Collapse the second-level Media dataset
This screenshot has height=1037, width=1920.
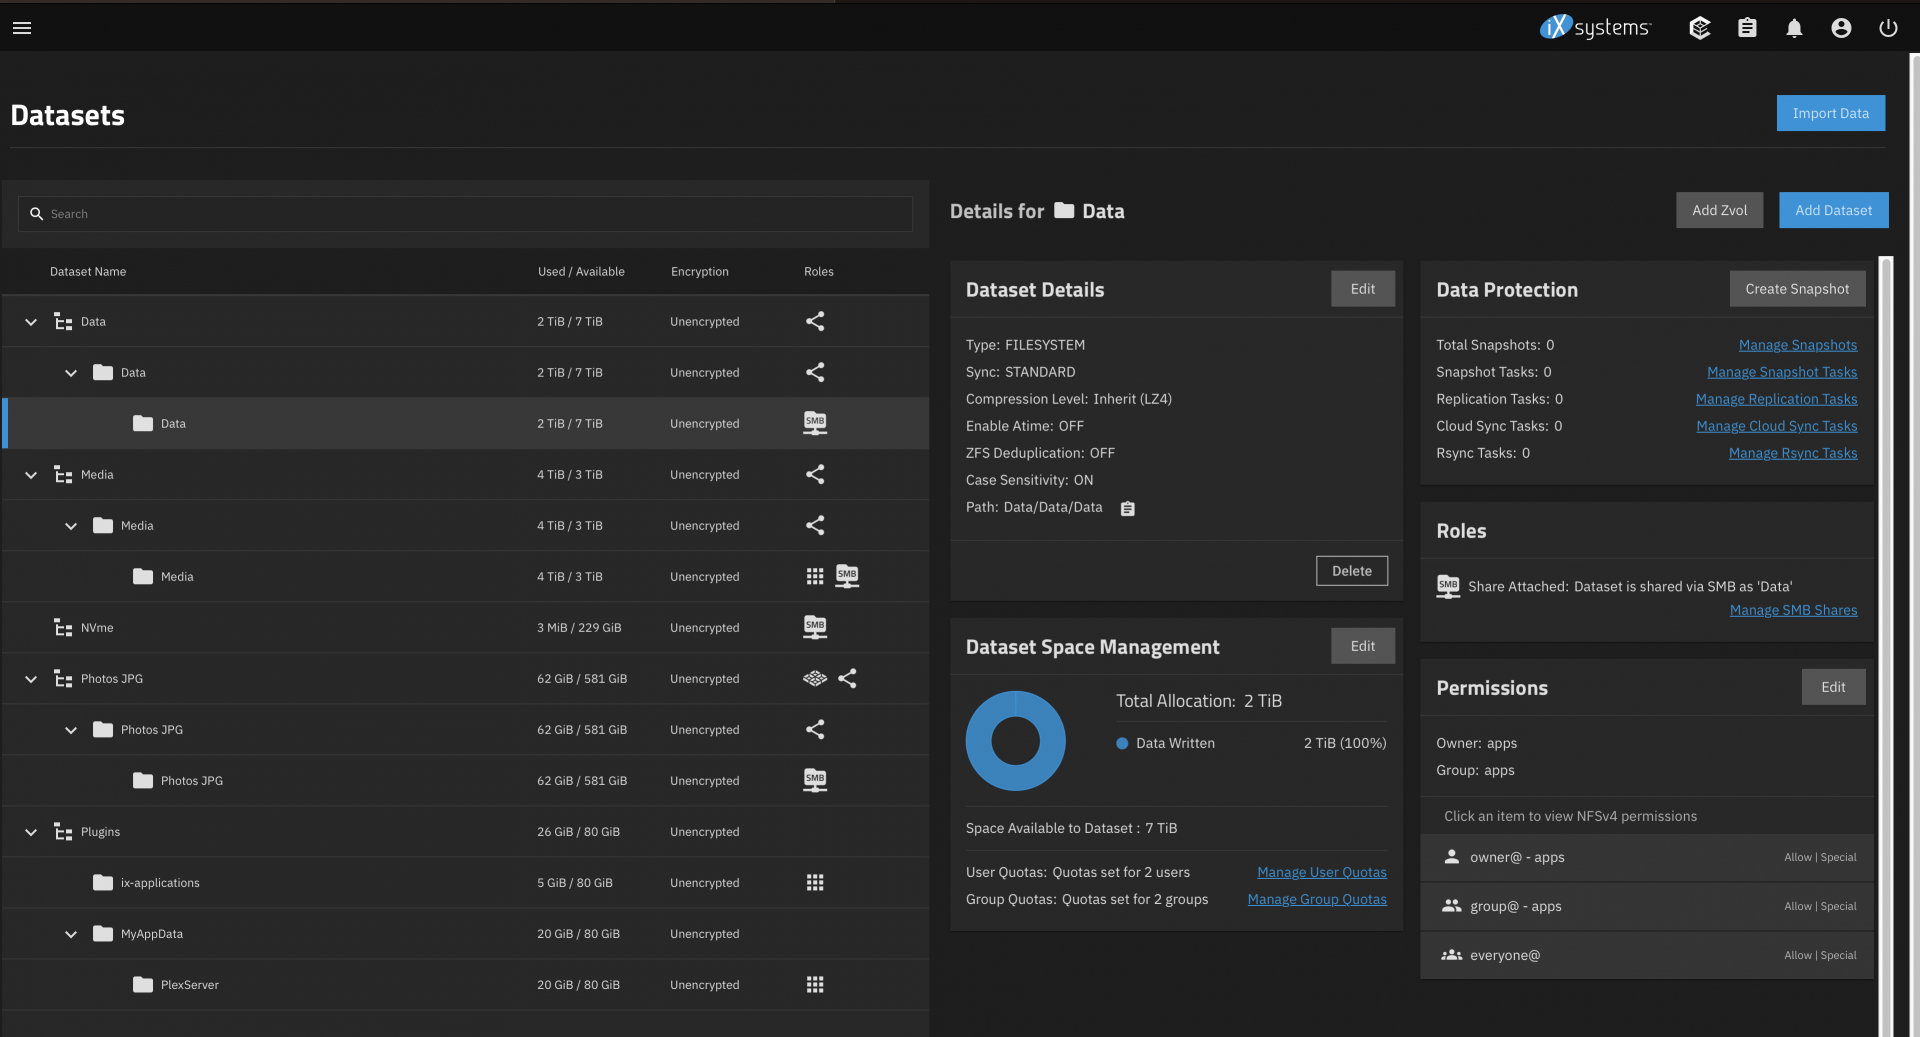[x=71, y=526]
